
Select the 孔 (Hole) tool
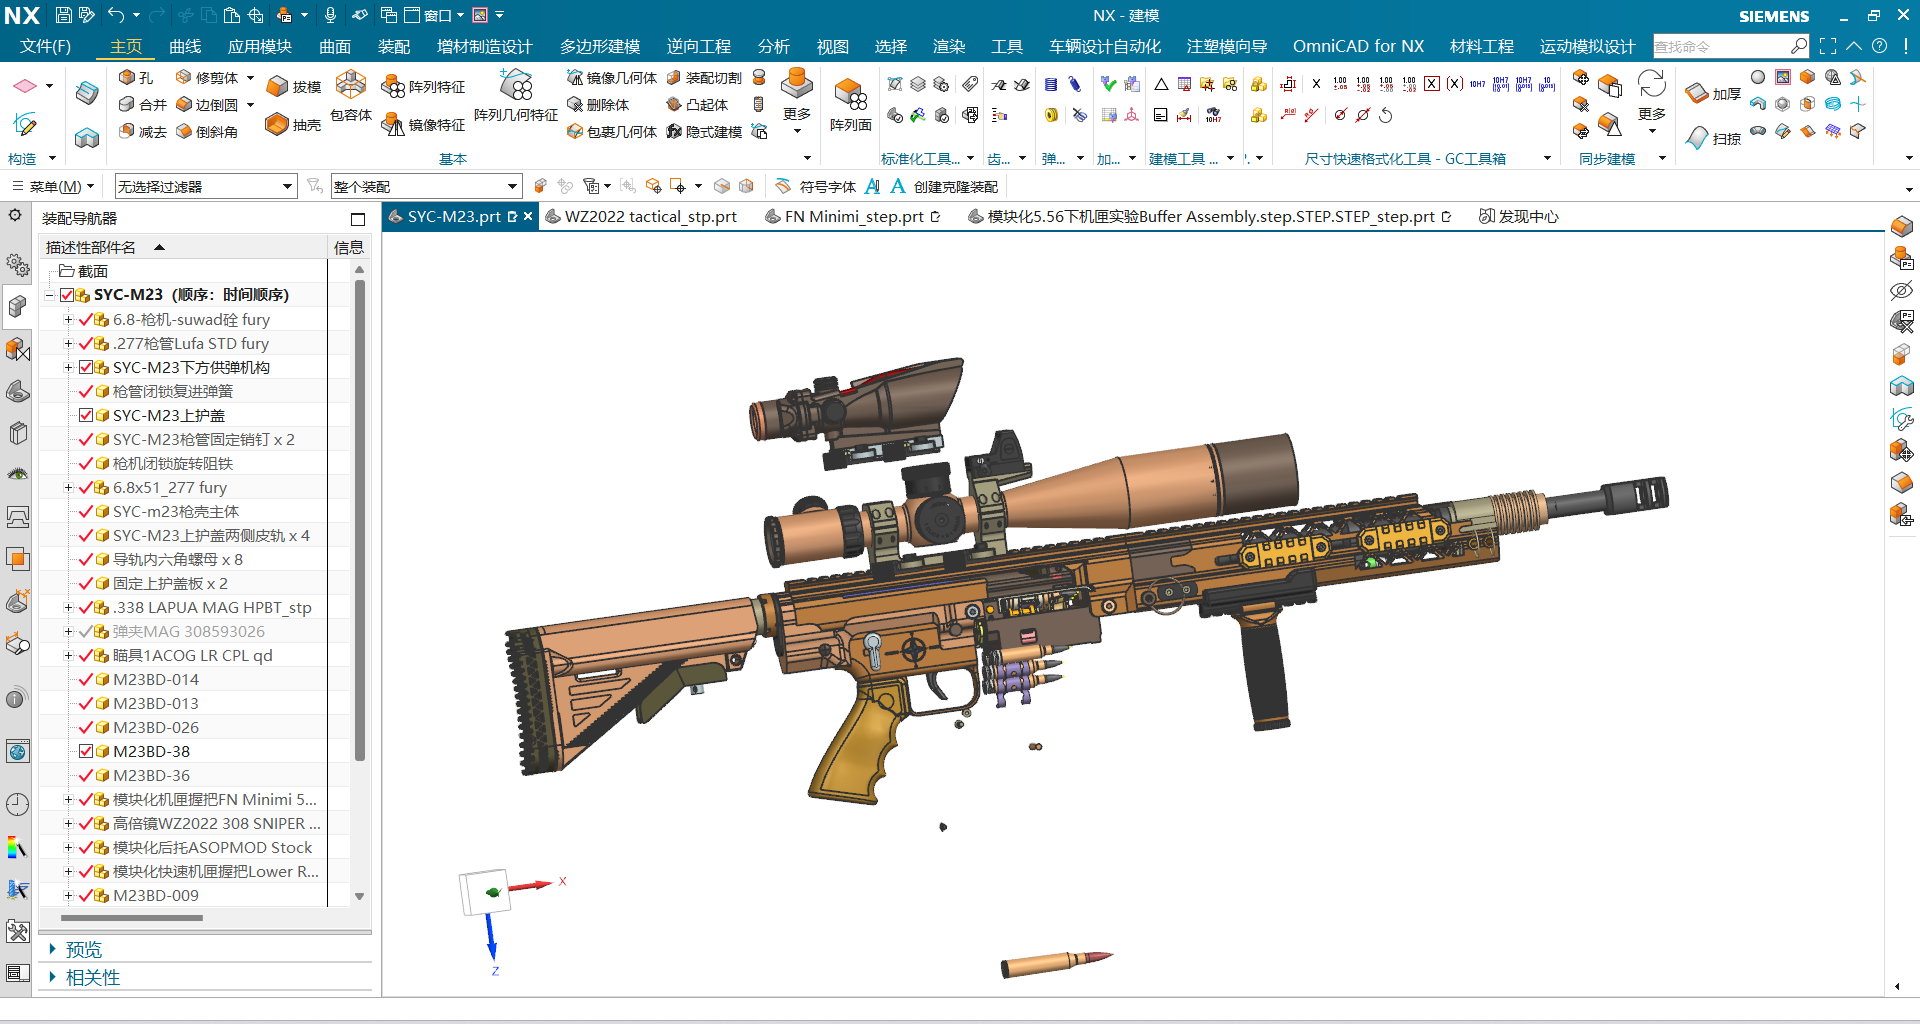click(x=136, y=78)
